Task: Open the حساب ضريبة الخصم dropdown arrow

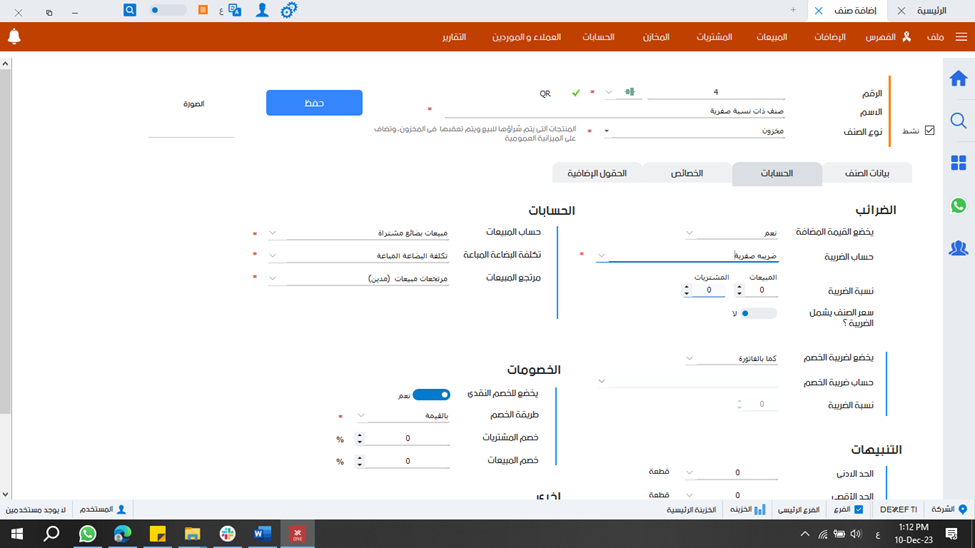Action: (x=601, y=381)
